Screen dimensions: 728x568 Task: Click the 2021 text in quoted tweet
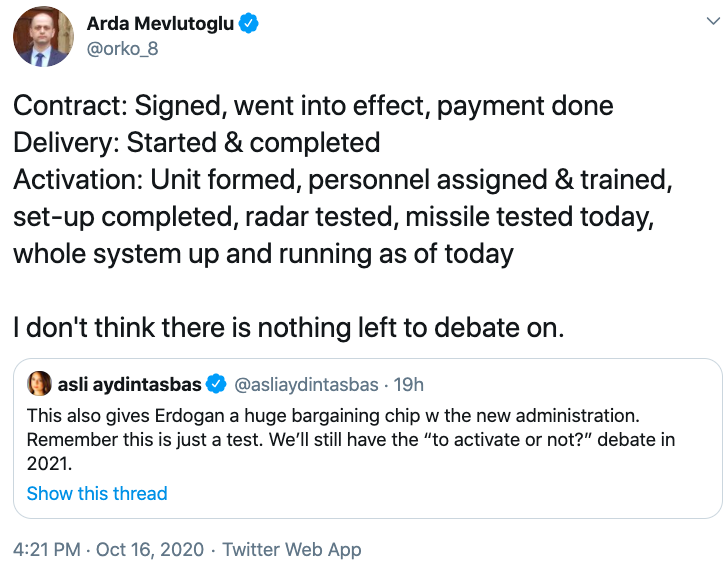pos(49,464)
